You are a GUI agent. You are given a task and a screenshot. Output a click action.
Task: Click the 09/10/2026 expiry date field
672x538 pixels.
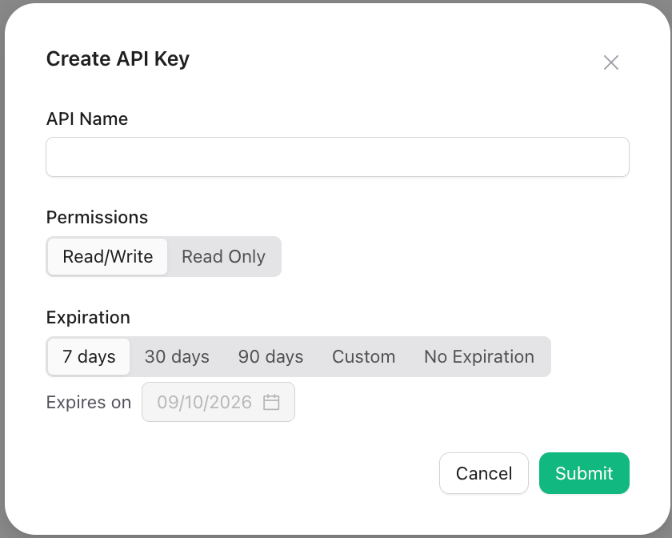218,402
